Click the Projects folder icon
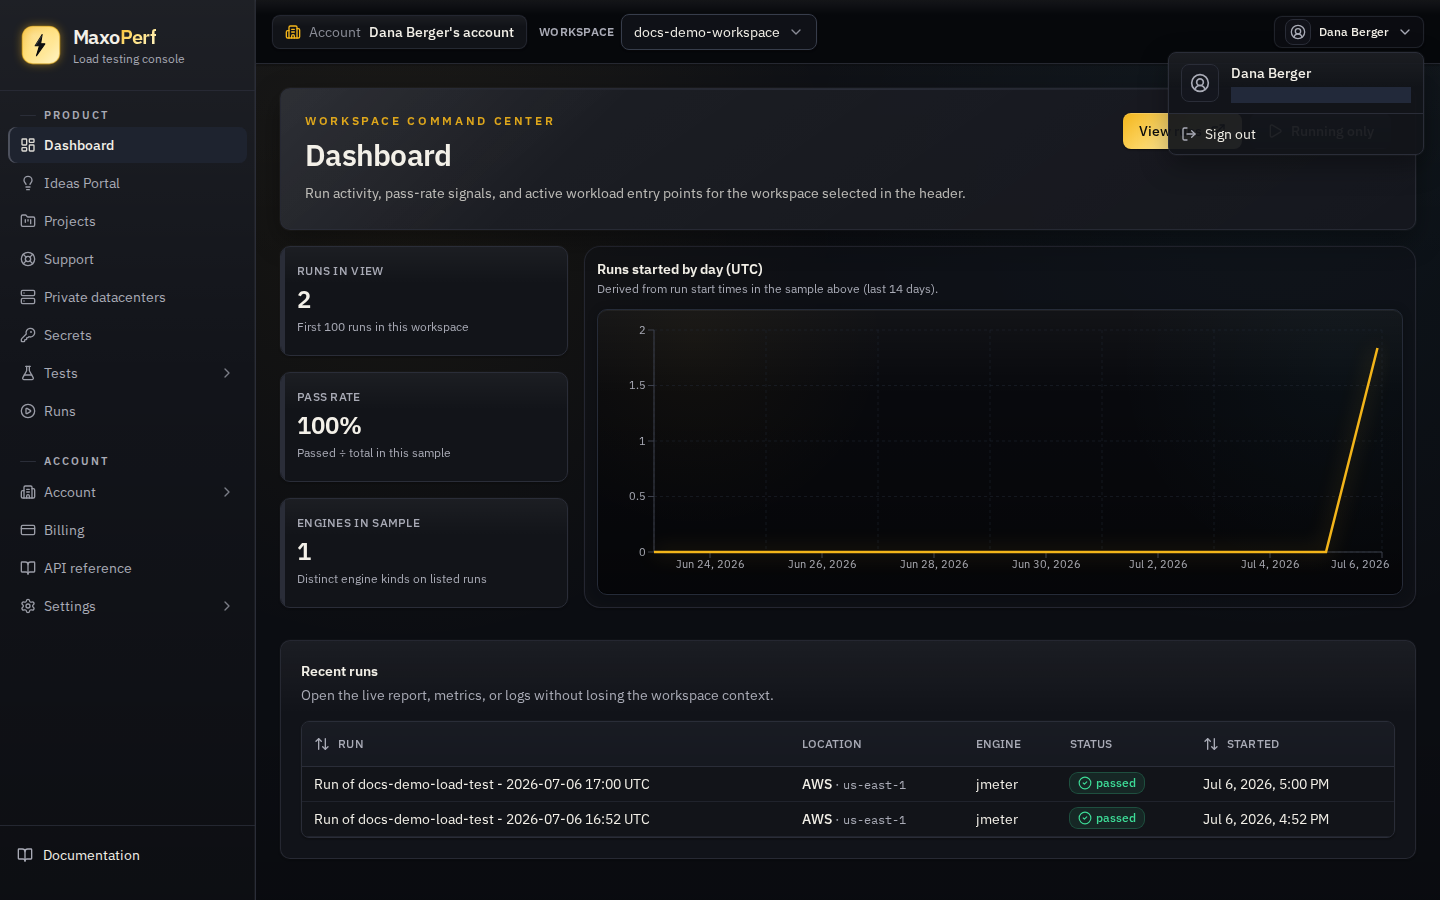The image size is (1440, 900). (x=28, y=221)
